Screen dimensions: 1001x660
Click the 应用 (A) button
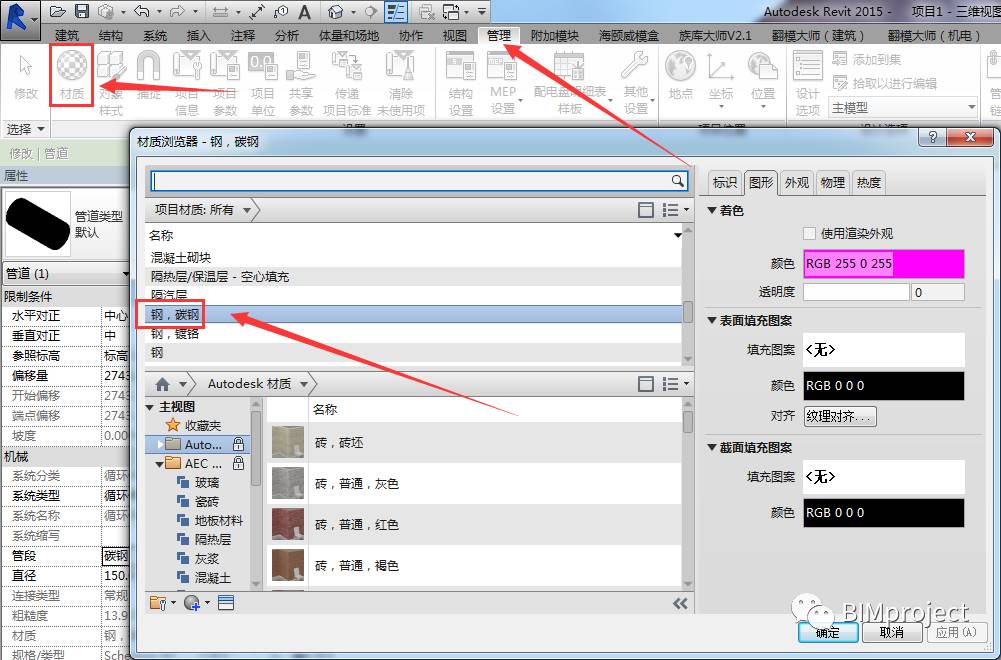[x=956, y=632]
